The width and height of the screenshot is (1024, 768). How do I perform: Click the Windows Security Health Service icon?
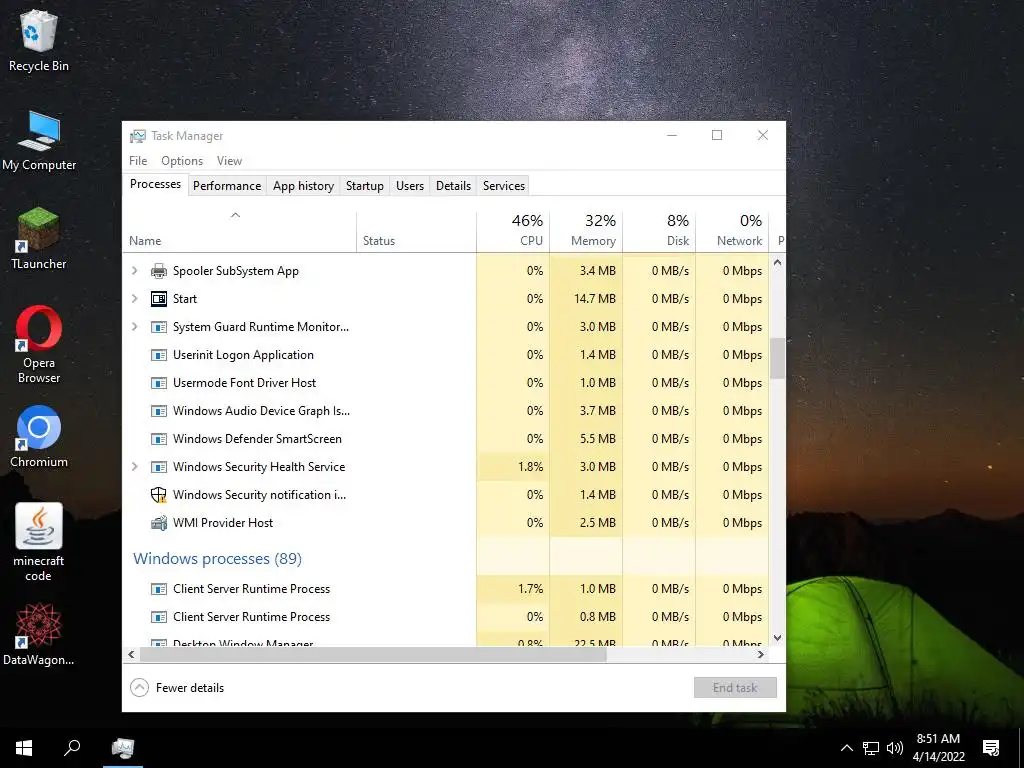[159, 468]
